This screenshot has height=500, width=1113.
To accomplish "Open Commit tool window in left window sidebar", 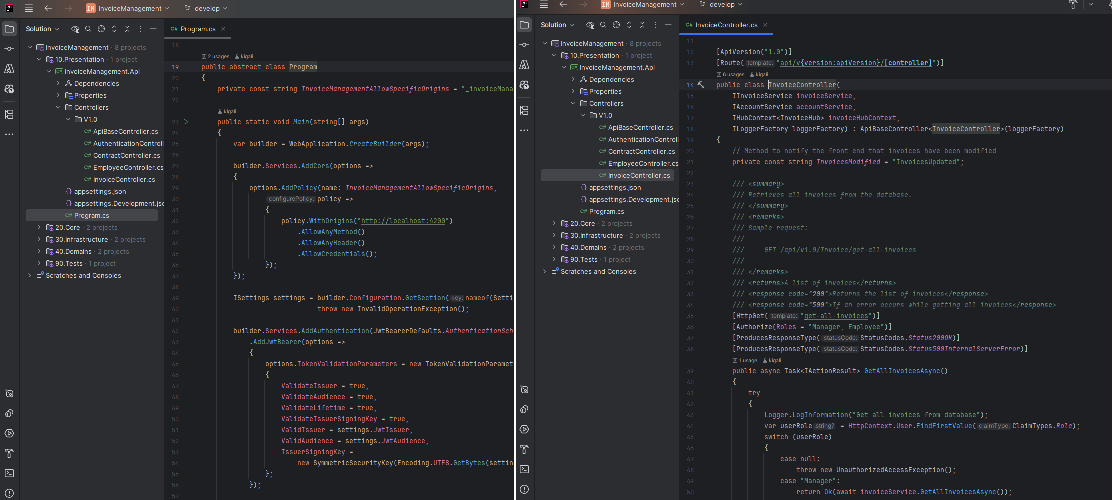I will 9,49.
